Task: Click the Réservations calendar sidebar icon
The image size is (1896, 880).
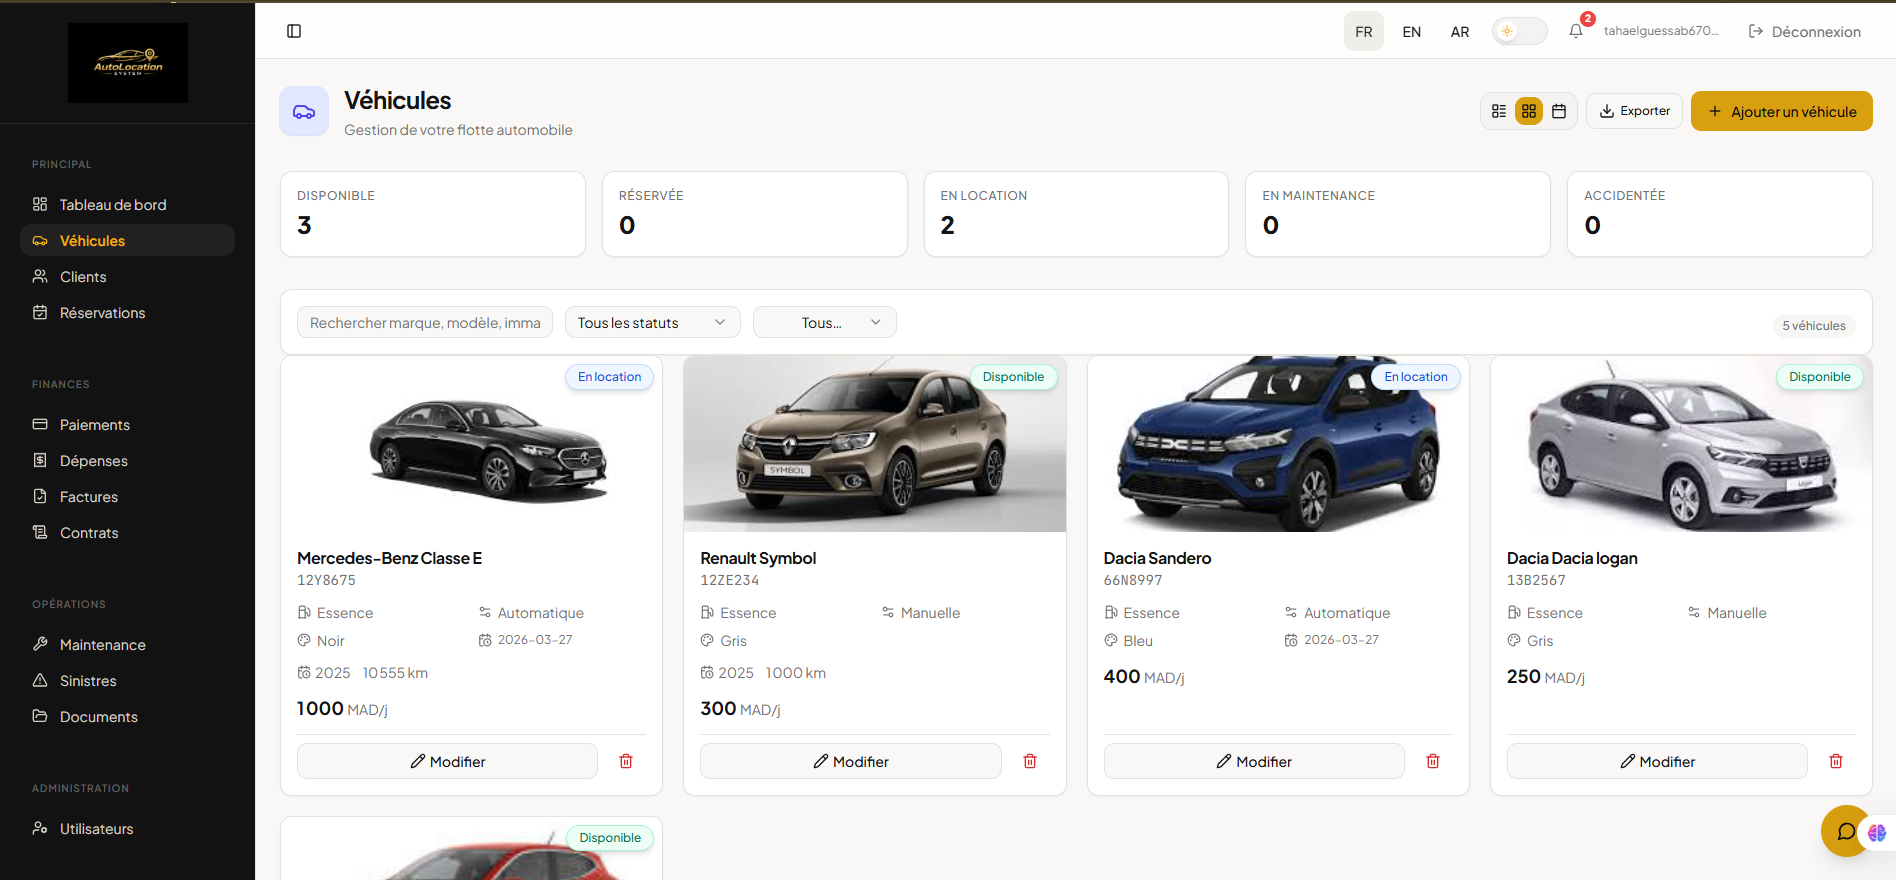Action: click(x=40, y=312)
